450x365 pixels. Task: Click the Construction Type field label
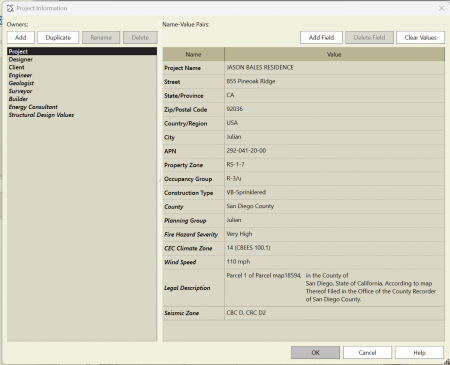(x=189, y=193)
